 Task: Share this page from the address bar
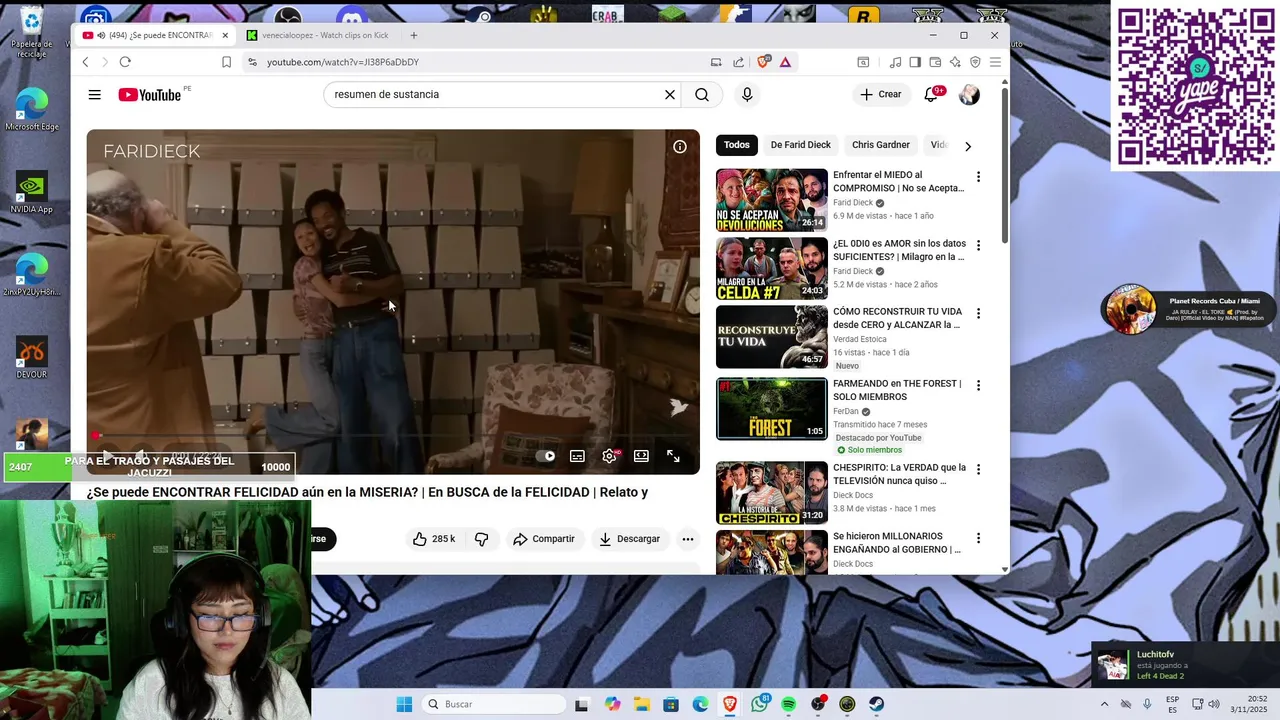[x=738, y=62]
